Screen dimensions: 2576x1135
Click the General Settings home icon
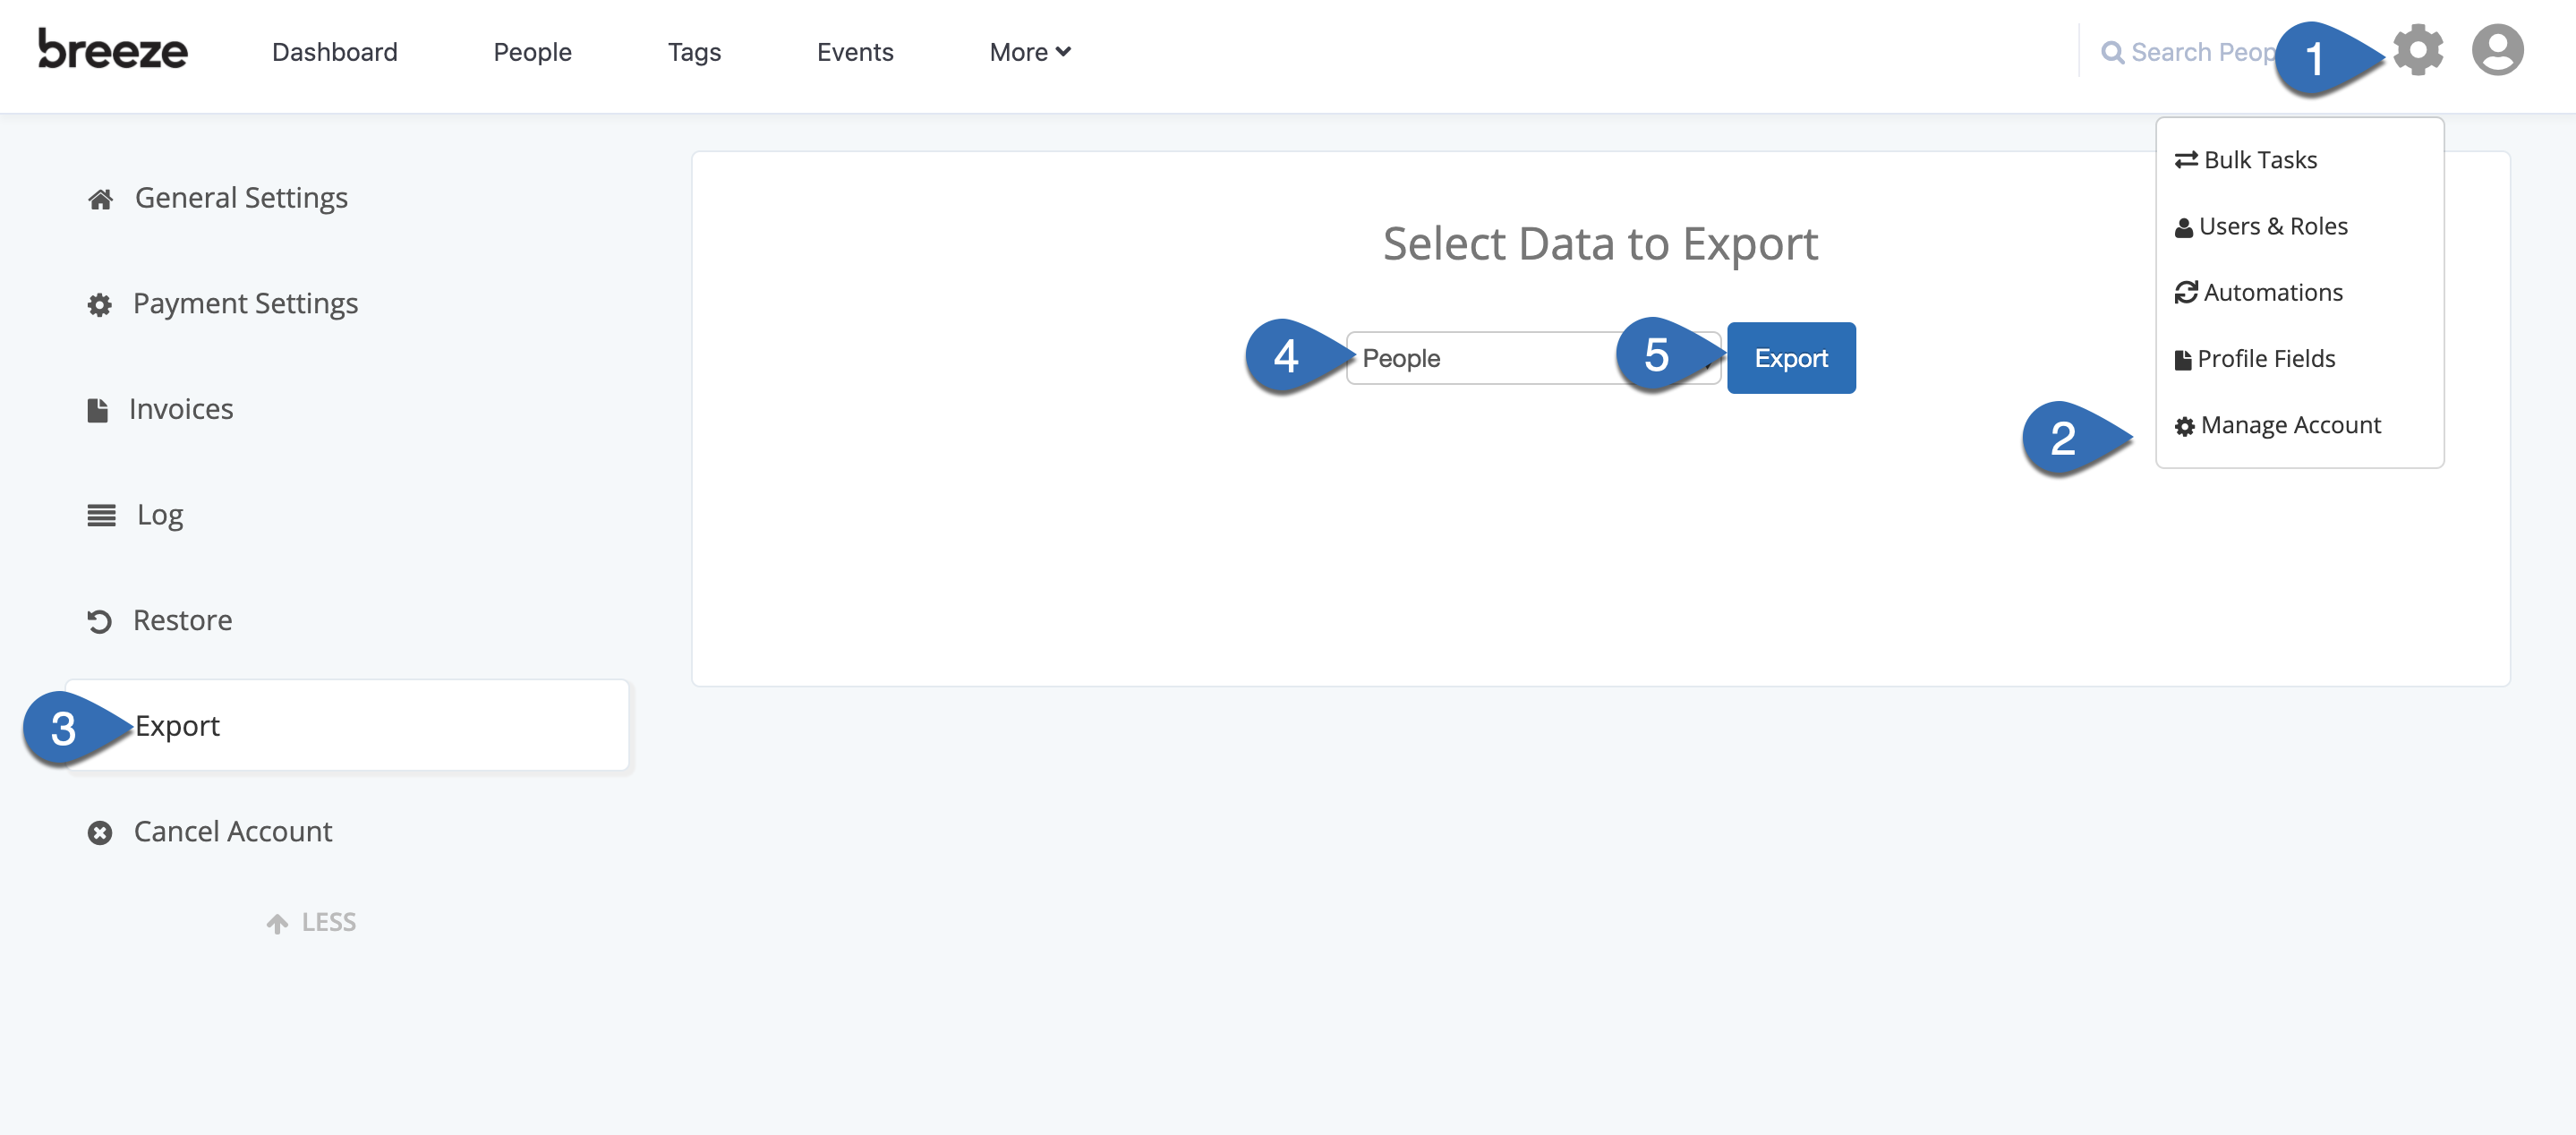click(x=98, y=197)
